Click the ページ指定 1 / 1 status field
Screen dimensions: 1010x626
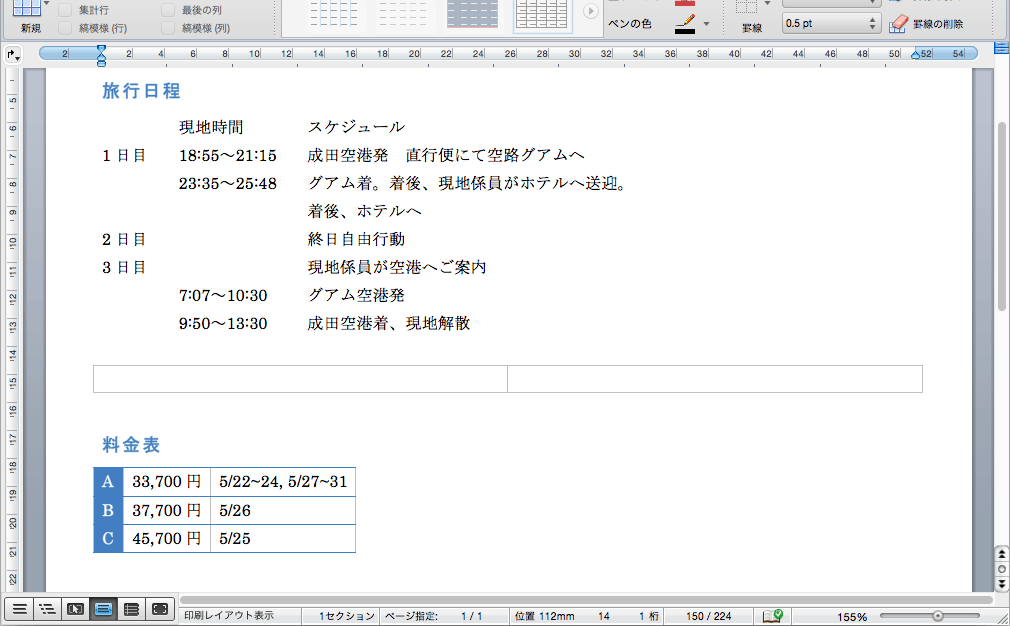tap(434, 616)
